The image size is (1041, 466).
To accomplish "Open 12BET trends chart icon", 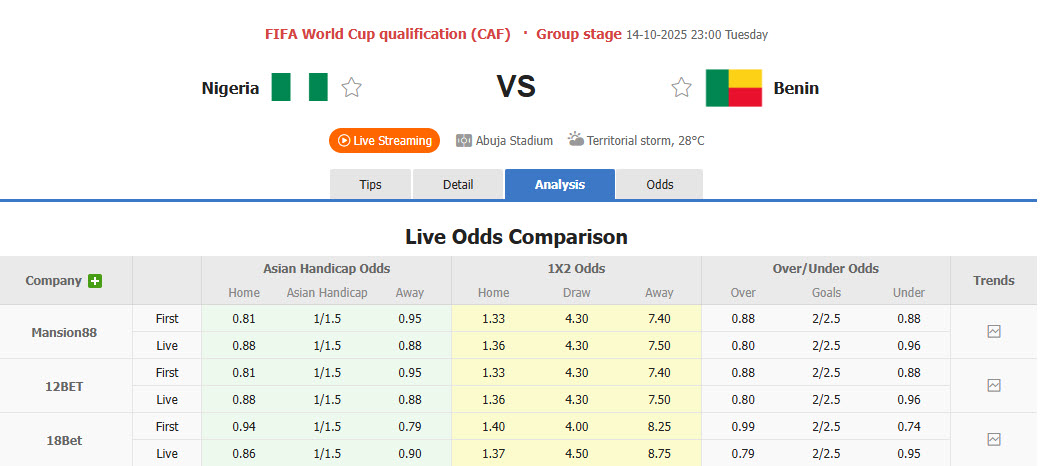I will coord(993,385).
